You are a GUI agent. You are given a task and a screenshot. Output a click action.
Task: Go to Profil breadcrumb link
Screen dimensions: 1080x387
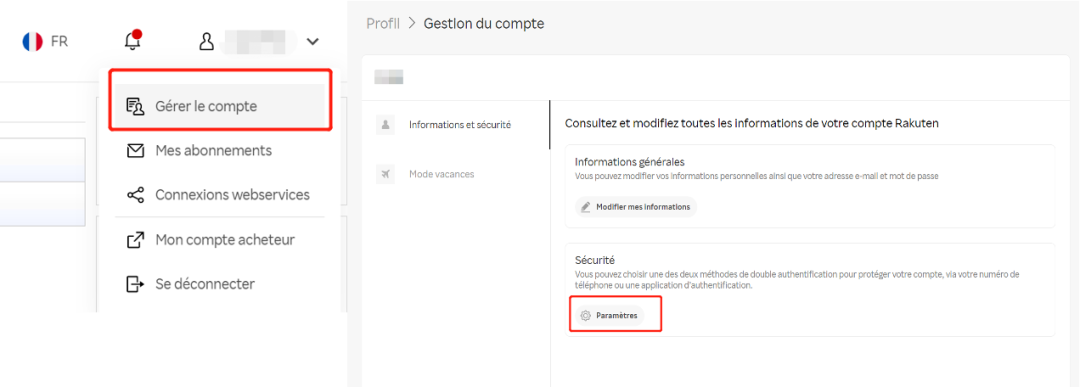[x=383, y=24]
